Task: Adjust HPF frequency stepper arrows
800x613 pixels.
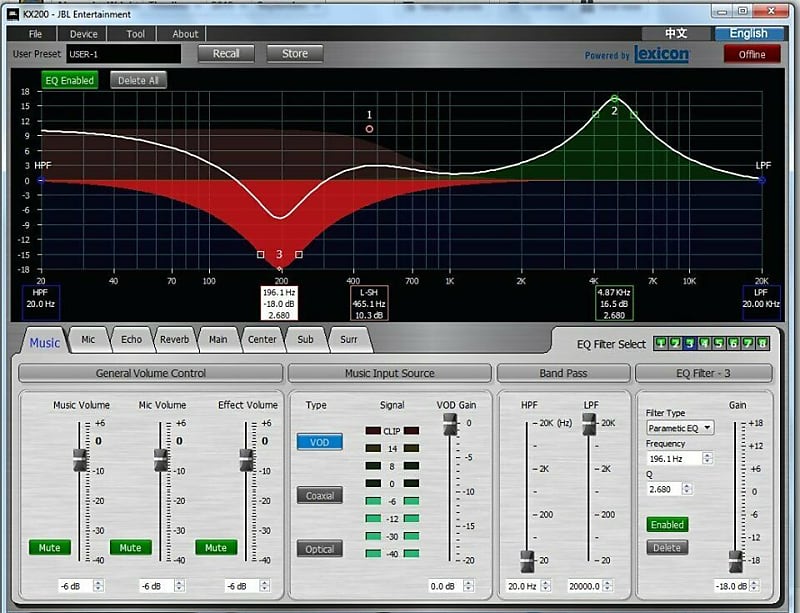Action: pyautogui.click(x=545, y=585)
